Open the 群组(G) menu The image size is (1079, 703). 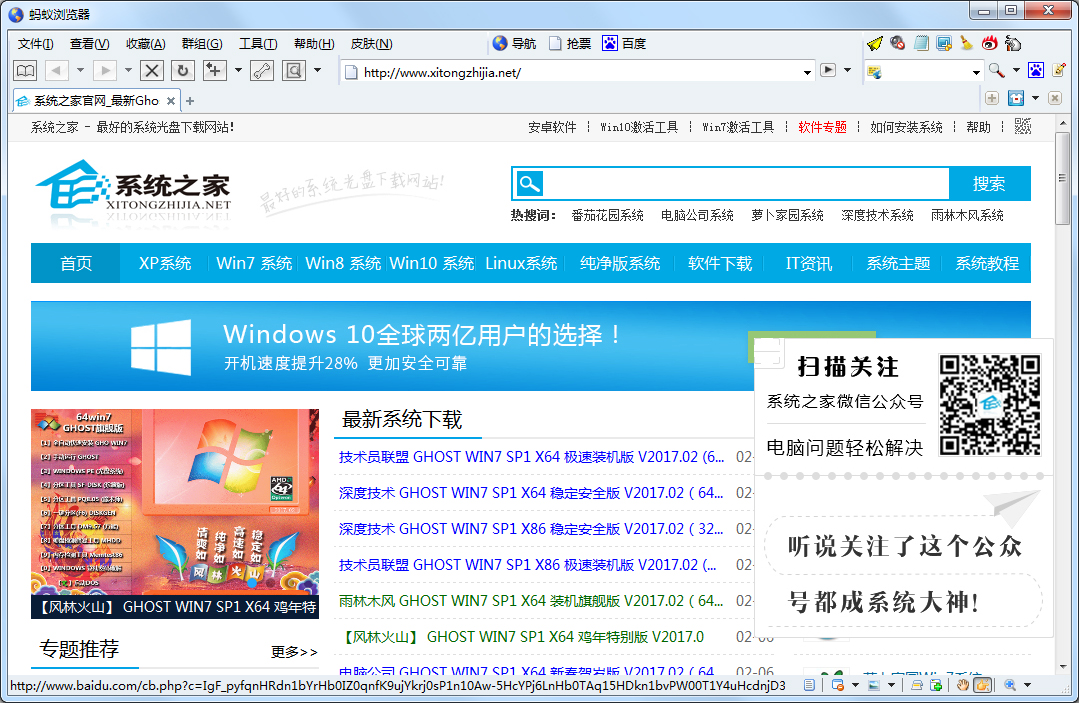(202, 44)
